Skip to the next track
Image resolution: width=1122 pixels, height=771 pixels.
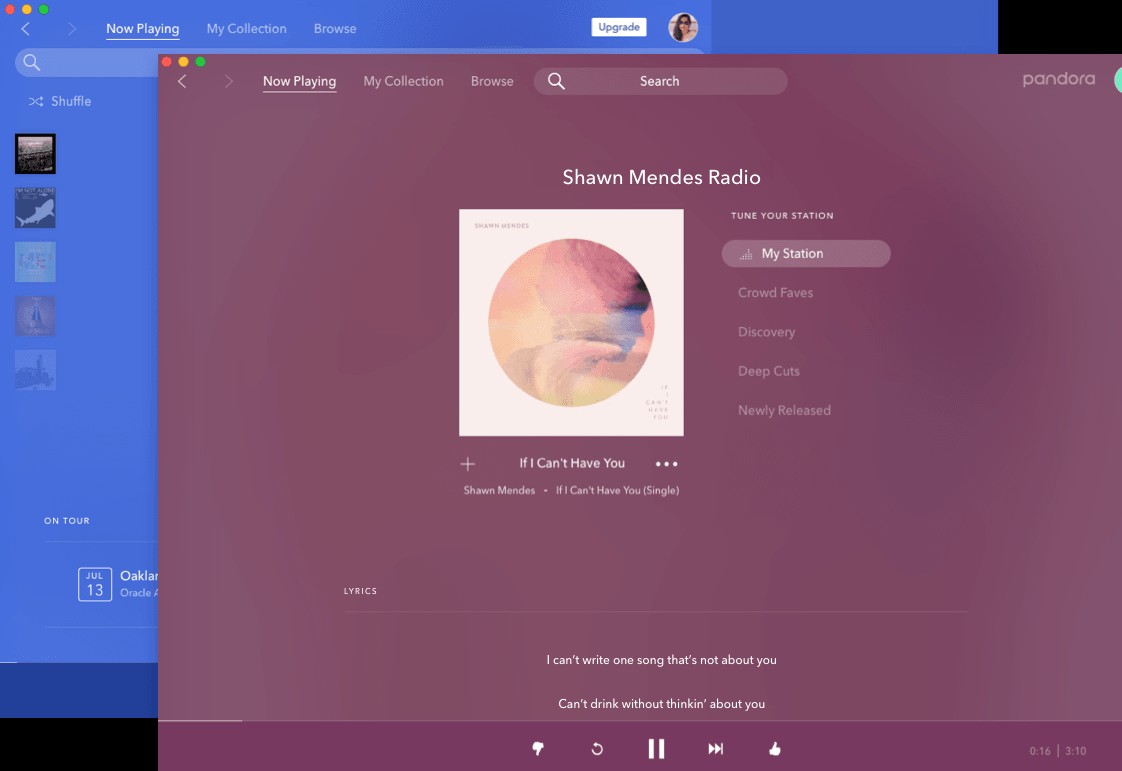(716, 749)
